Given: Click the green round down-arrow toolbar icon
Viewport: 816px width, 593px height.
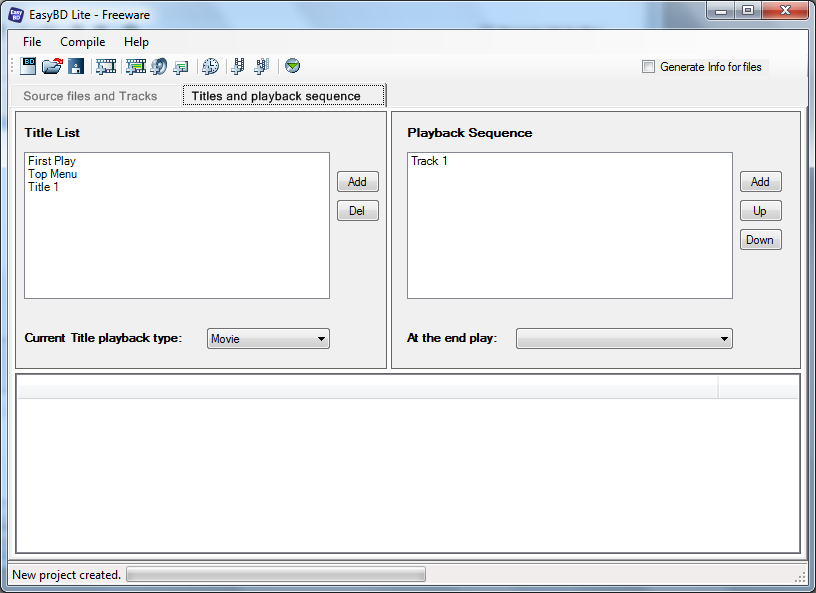Looking at the screenshot, I should 292,66.
